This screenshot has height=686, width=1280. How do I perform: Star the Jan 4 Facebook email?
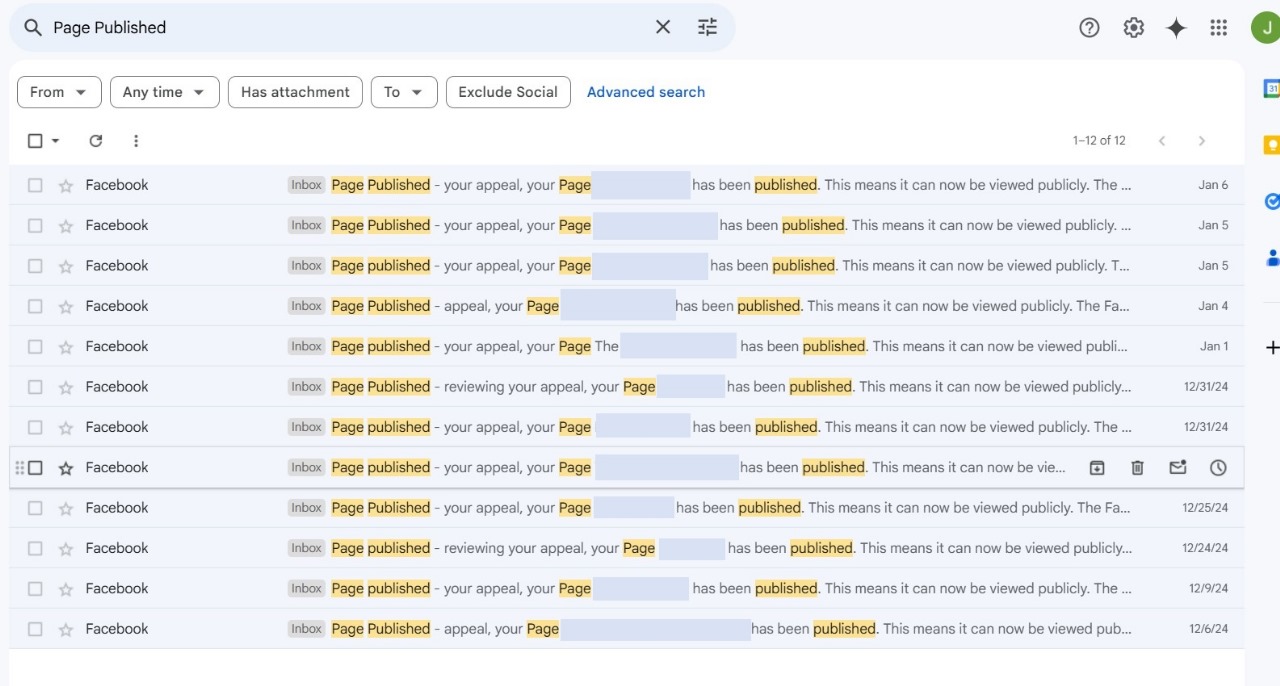click(66, 307)
